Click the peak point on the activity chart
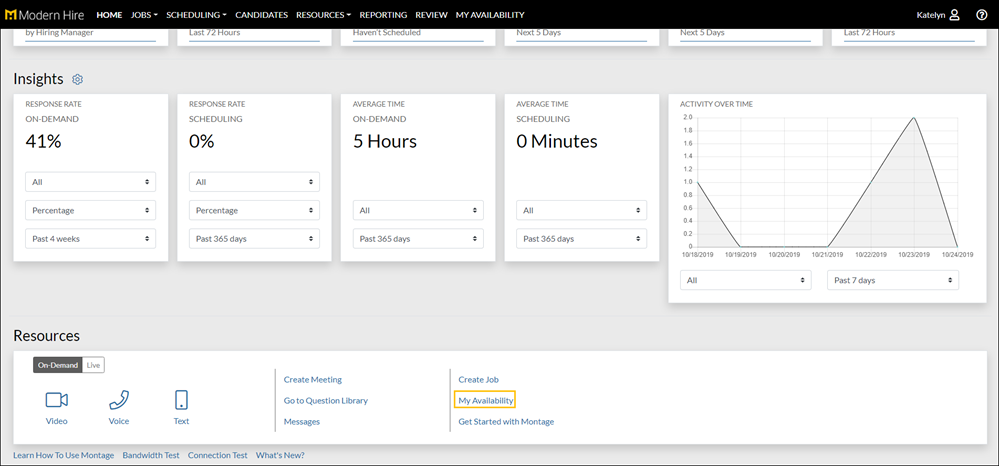The height and width of the screenshot is (466, 1000). (913, 118)
